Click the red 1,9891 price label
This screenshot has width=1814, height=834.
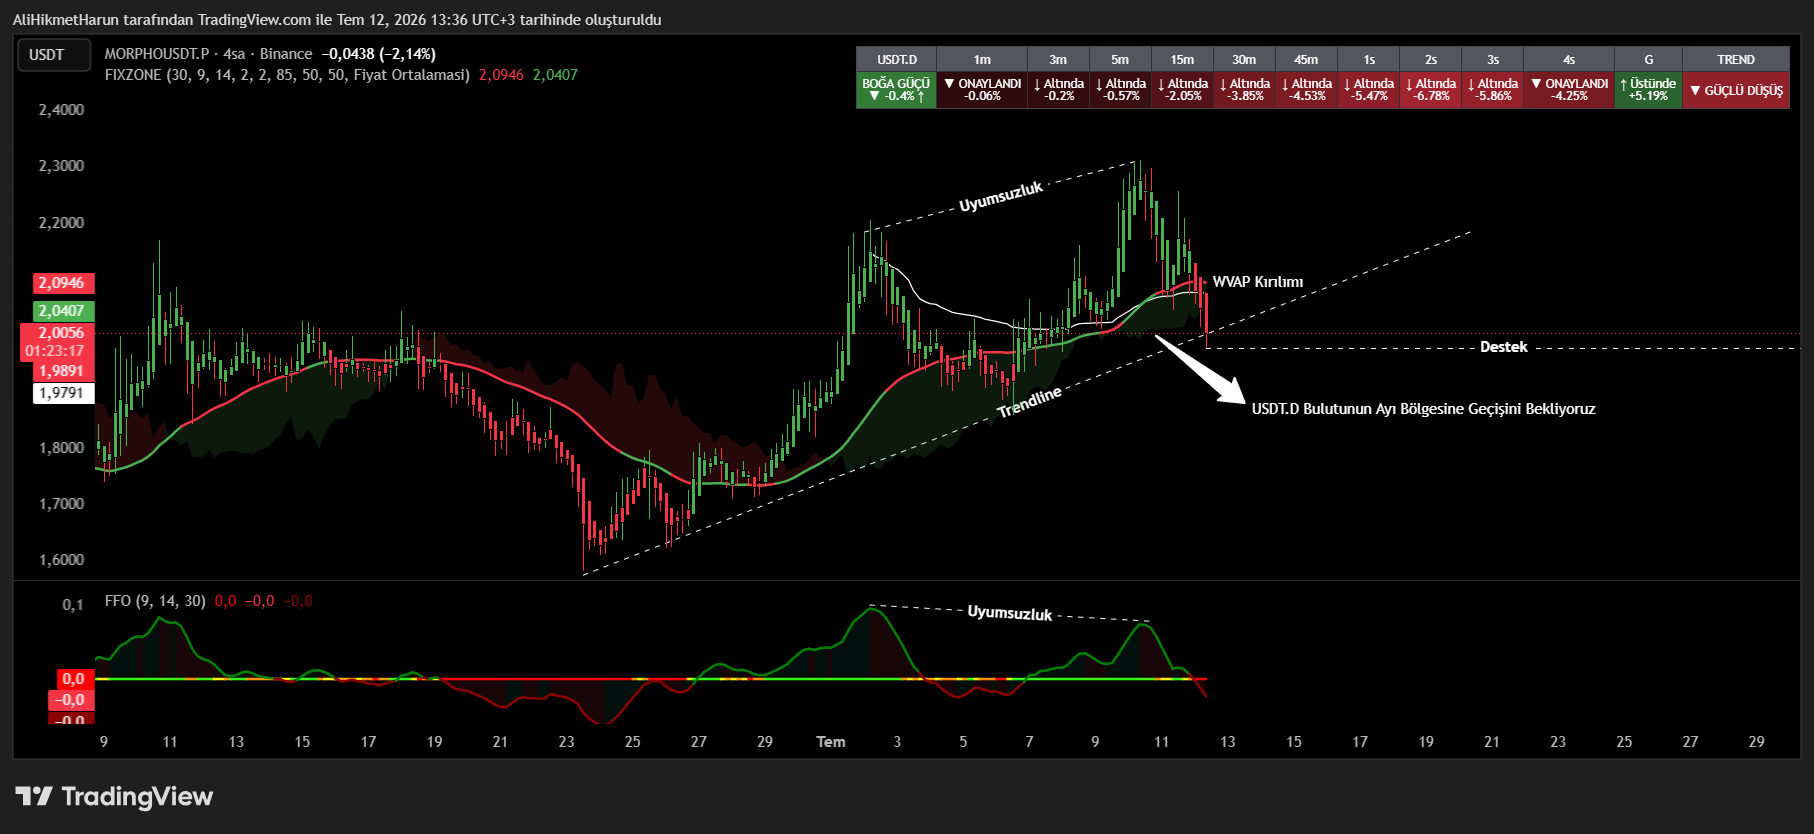(62, 371)
